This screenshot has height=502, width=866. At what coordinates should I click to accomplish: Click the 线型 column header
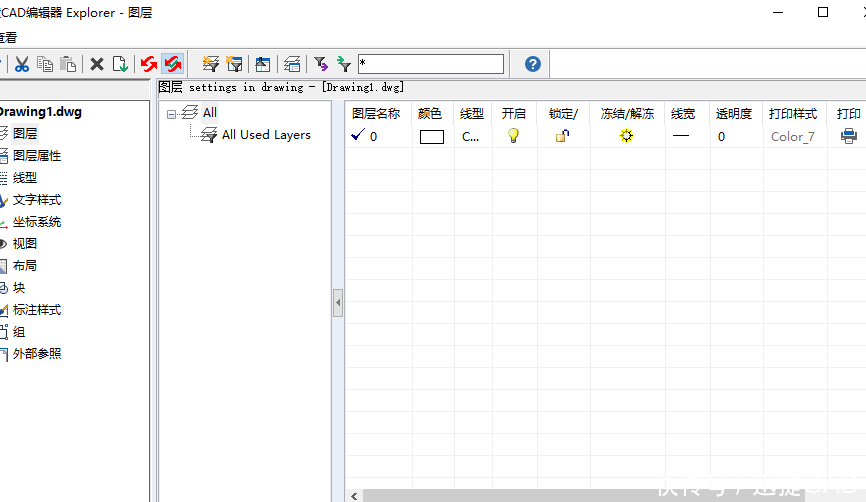coord(472,114)
